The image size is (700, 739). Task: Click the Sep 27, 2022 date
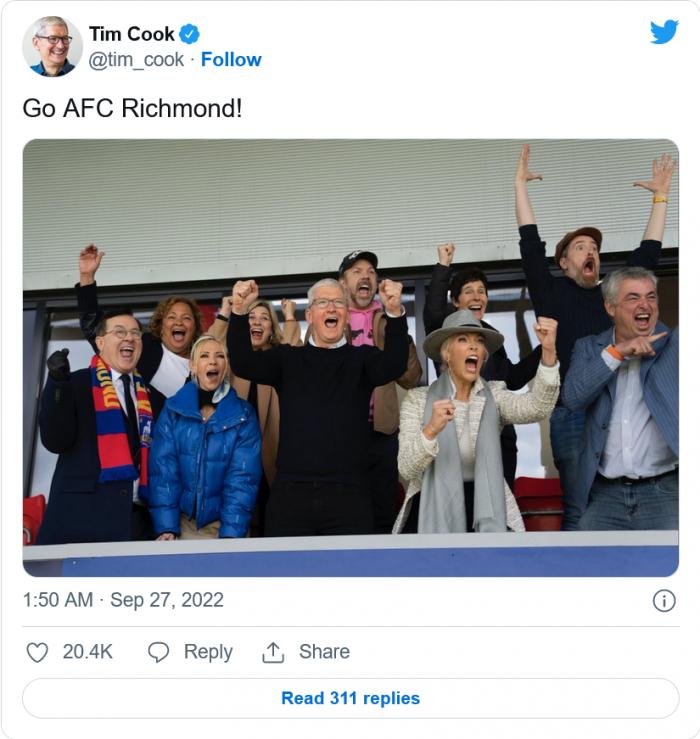pyautogui.click(x=167, y=600)
